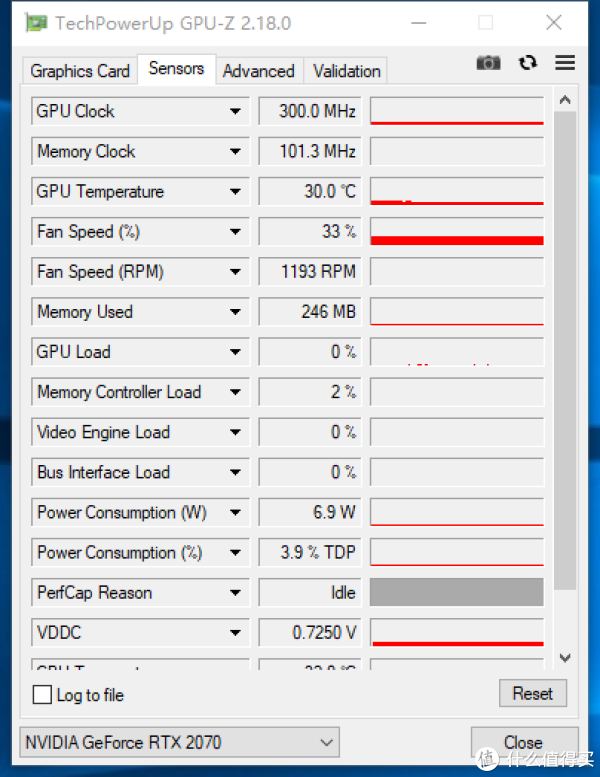
Task: Open the hamburger settings menu
Action: [x=565, y=63]
